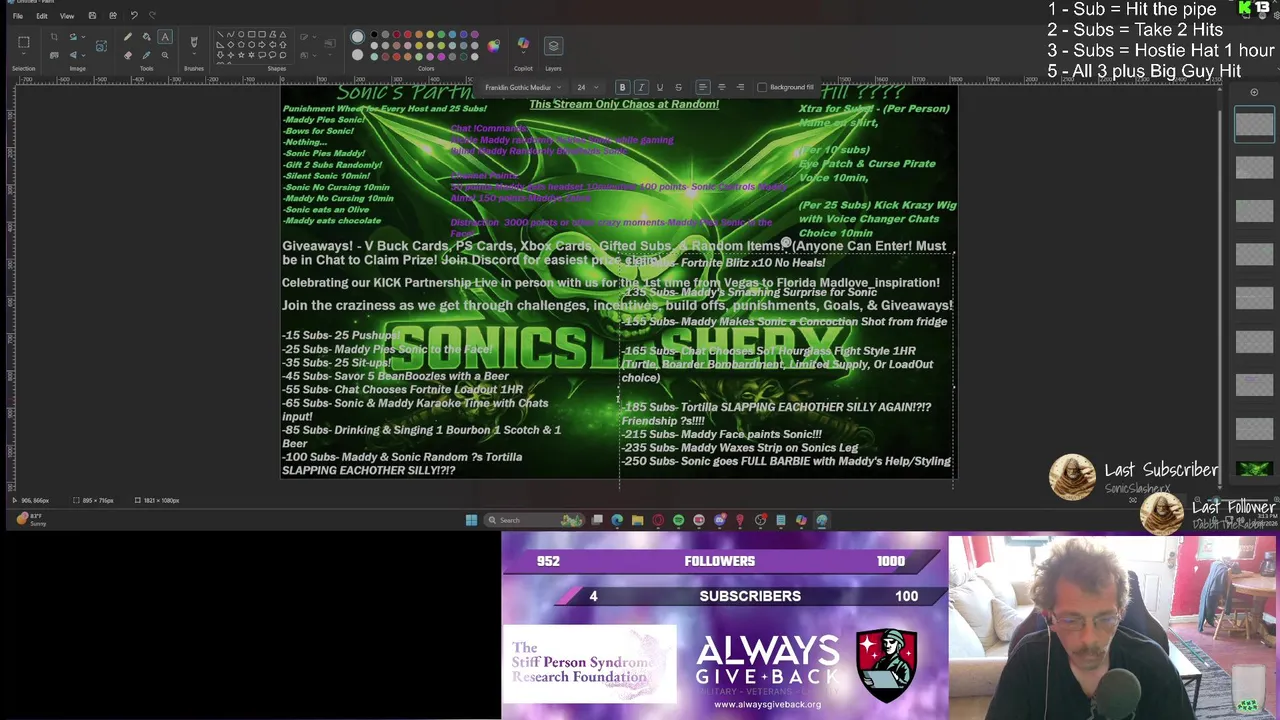Toggle the Layers panel
This screenshot has height=720, width=1280.
[553, 46]
